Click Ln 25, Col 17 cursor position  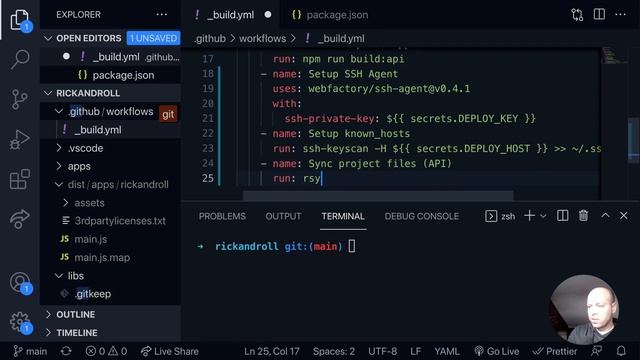click(272, 351)
